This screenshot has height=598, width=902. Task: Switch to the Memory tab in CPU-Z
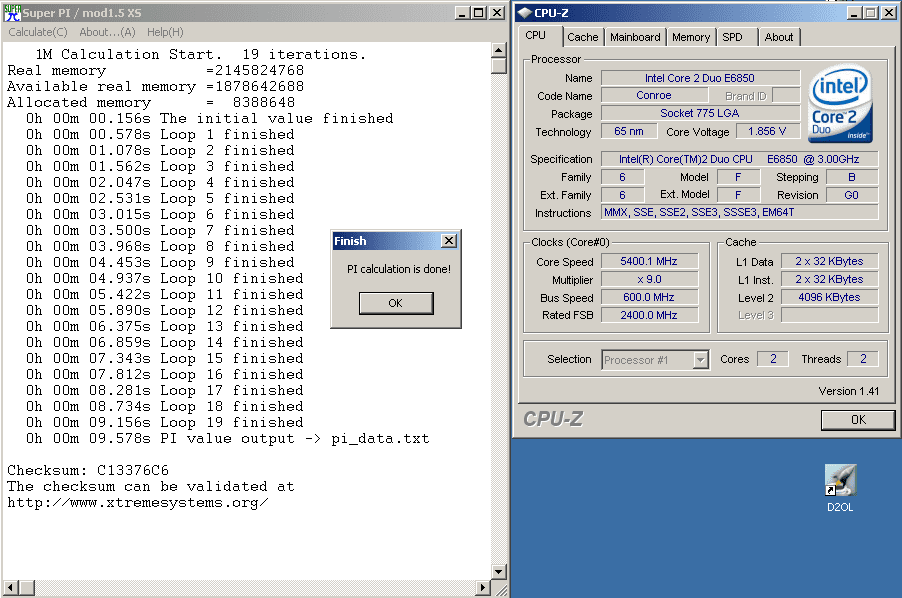(690, 37)
